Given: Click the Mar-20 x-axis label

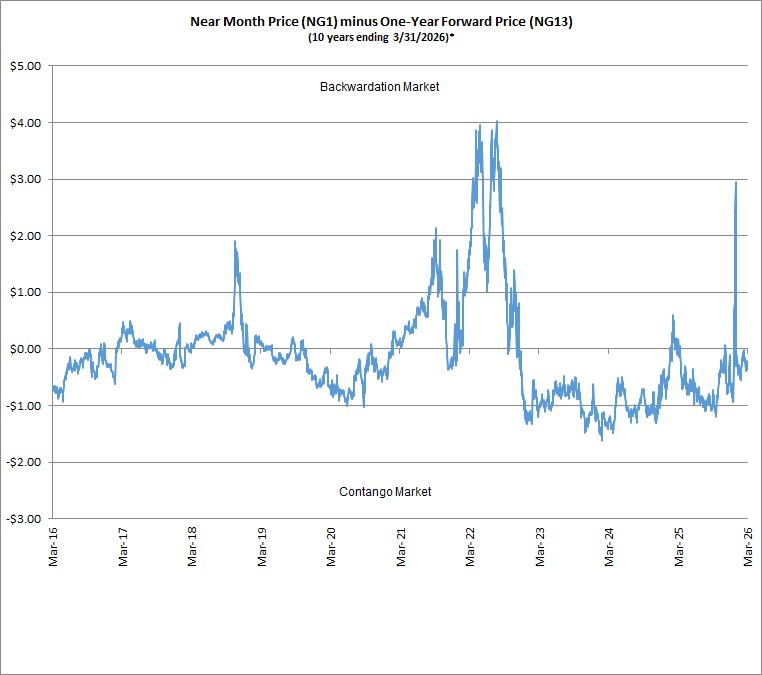Looking at the screenshot, I should (331, 547).
